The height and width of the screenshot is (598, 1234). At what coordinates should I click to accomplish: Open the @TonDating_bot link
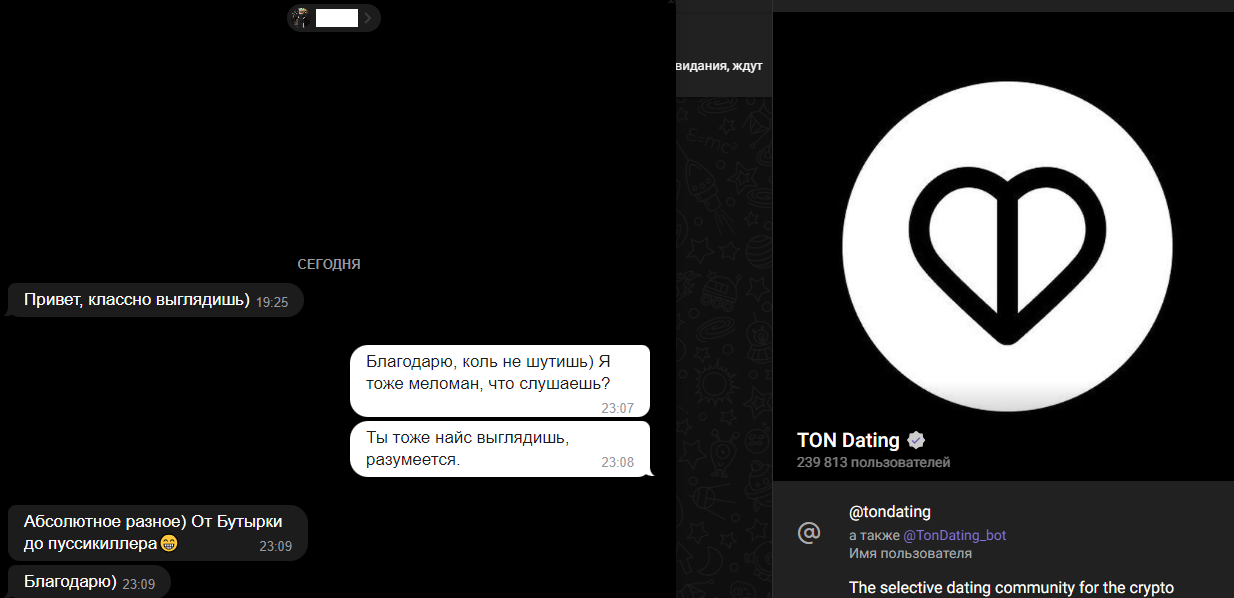click(x=954, y=535)
